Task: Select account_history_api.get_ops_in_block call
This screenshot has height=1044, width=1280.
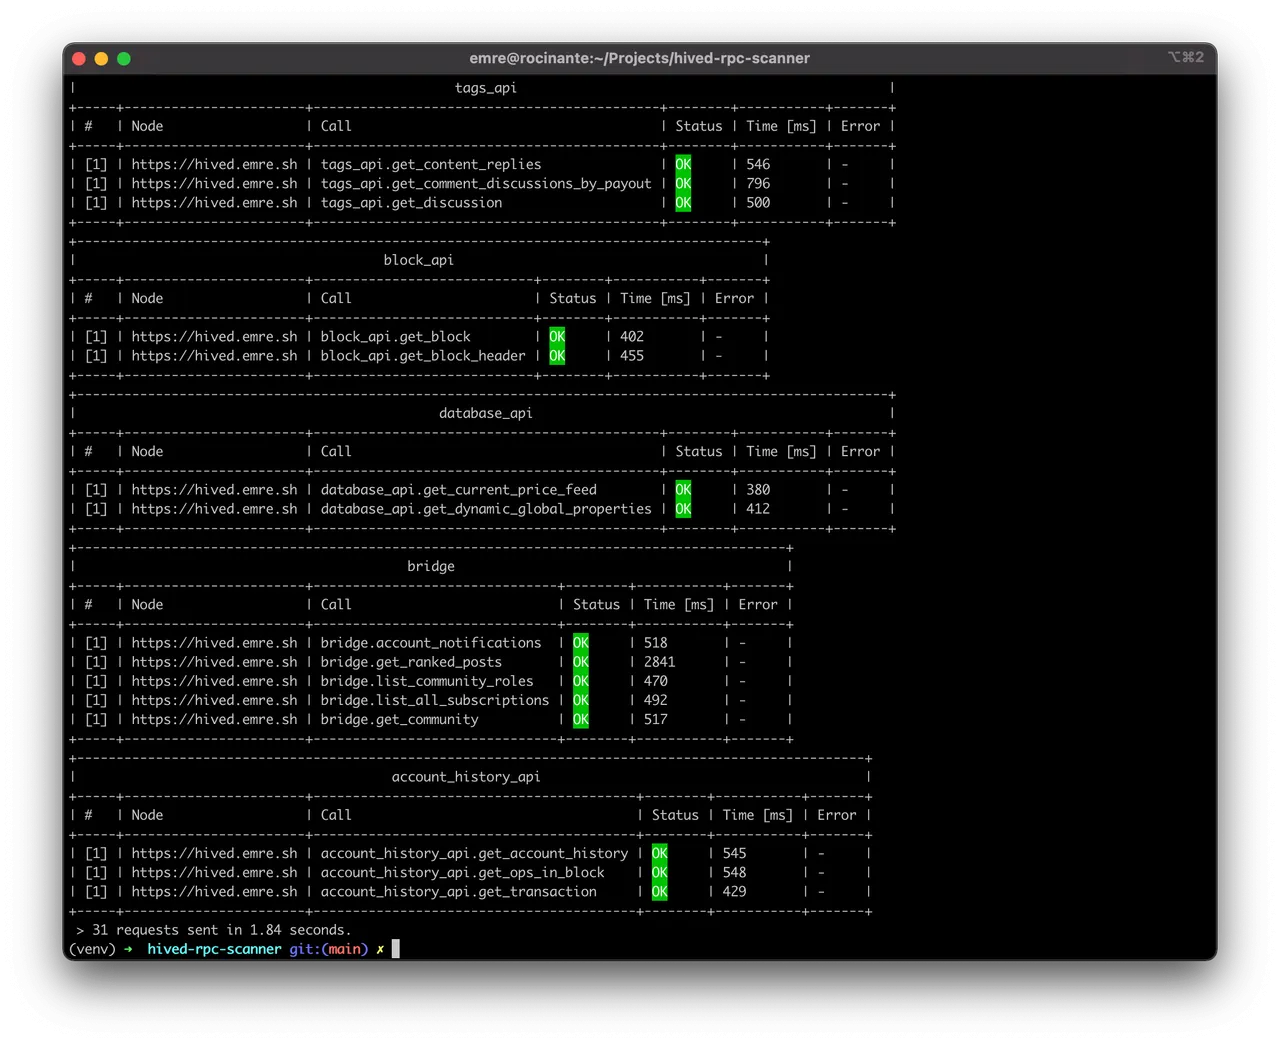Action: pyautogui.click(x=462, y=872)
